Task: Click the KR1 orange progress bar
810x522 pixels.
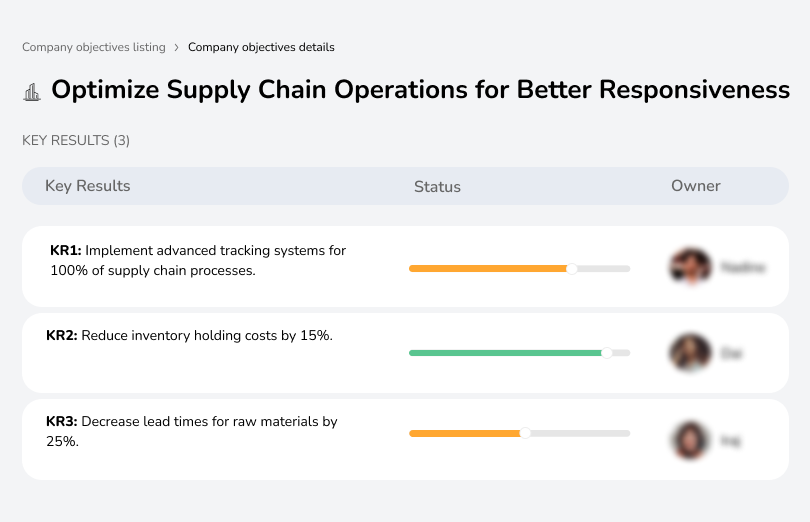Action: (x=488, y=268)
